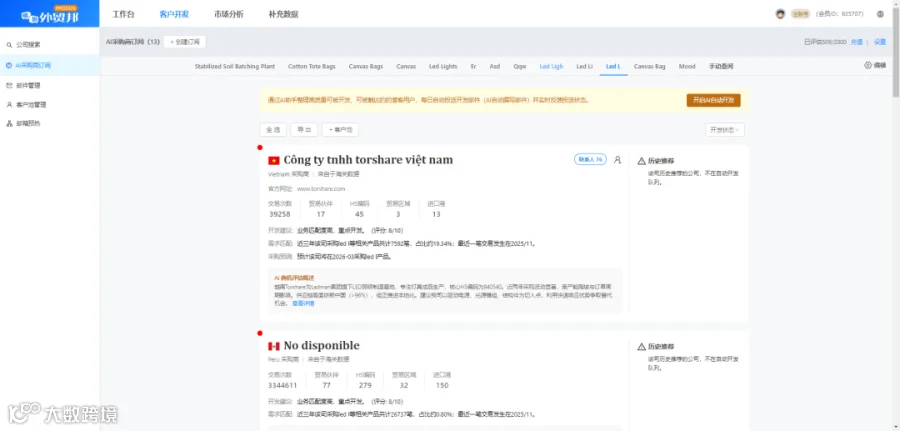This screenshot has width=900, height=431.
Task: Click the 主账号 badge
Action: tap(800, 14)
